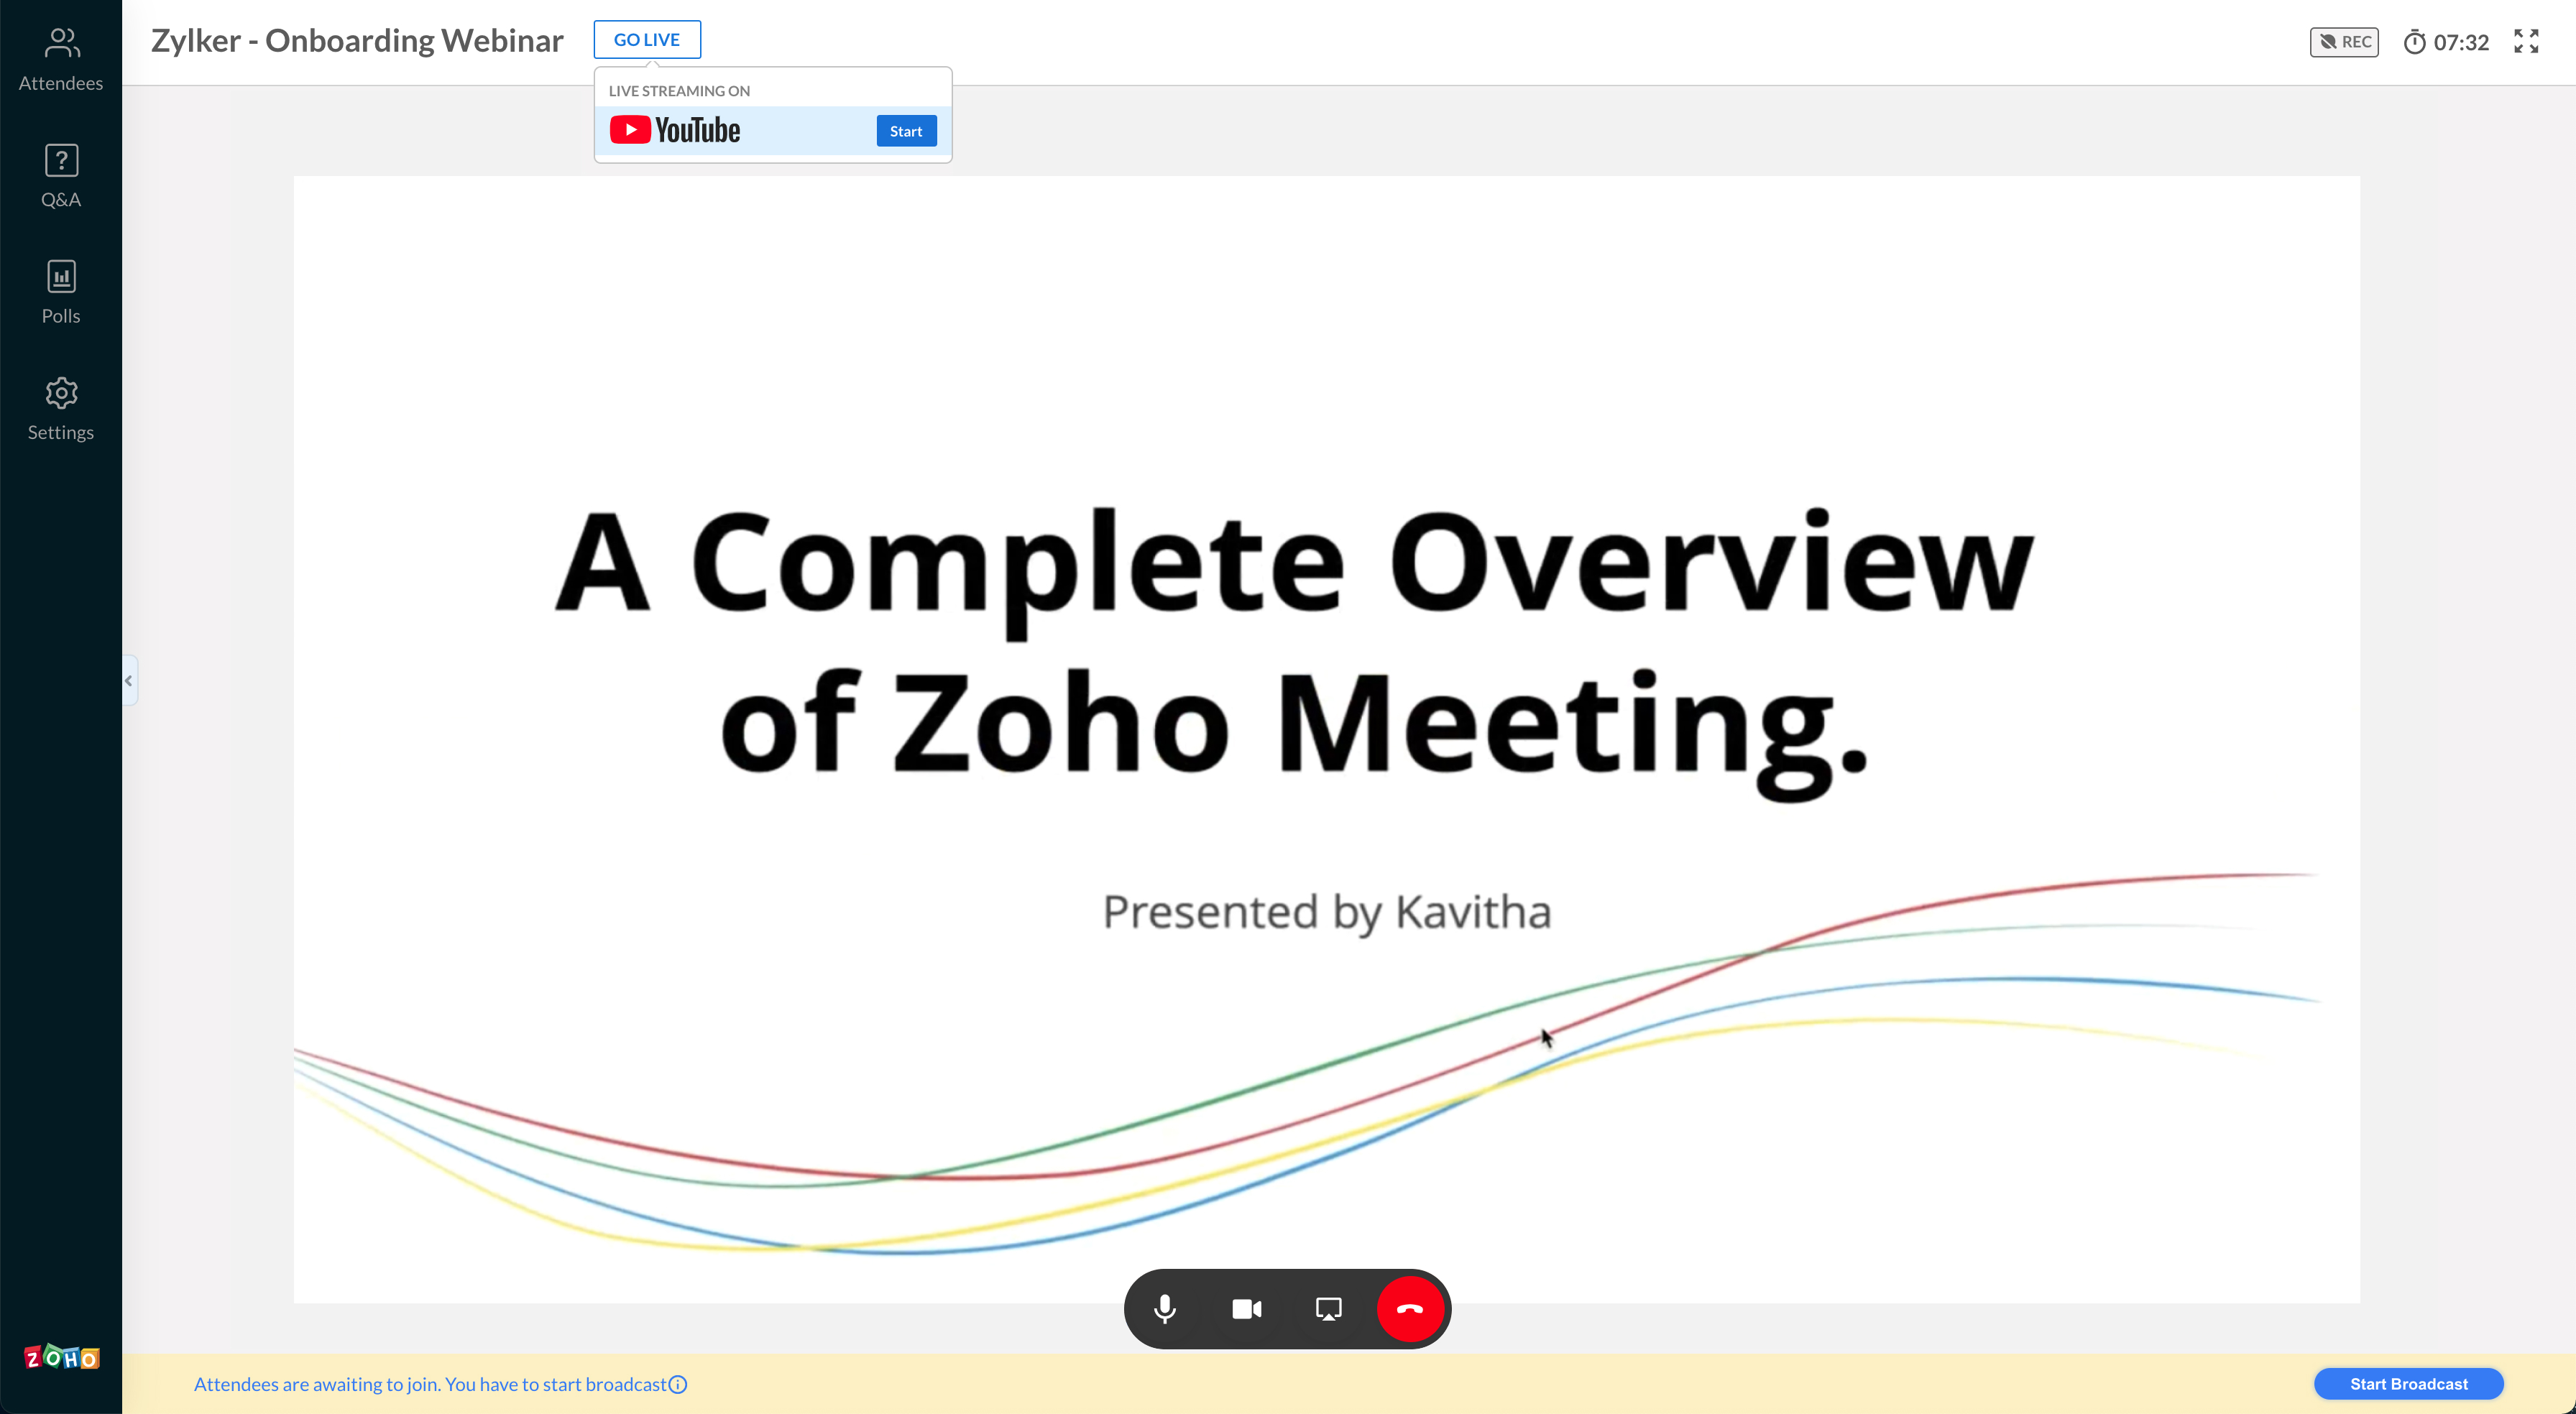This screenshot has height=1414, width=2576.
Task: Click the share screen icon
Action: [x=1328, y=1308]
